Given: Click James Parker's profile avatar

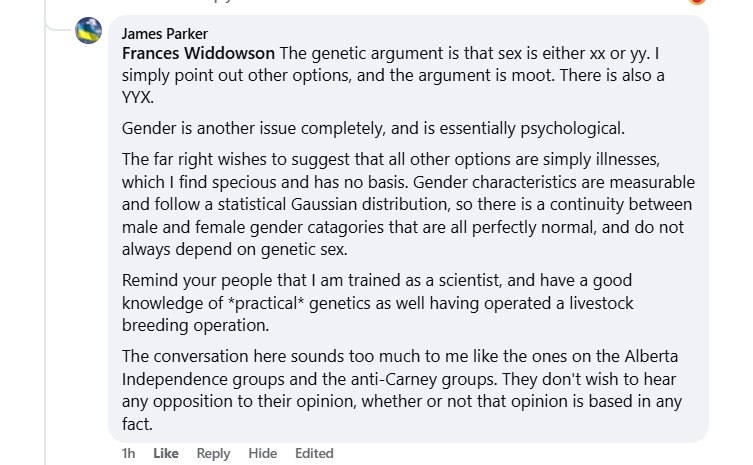Looking at the screenshot, I should pyautogui.click(x=89, y=31).
